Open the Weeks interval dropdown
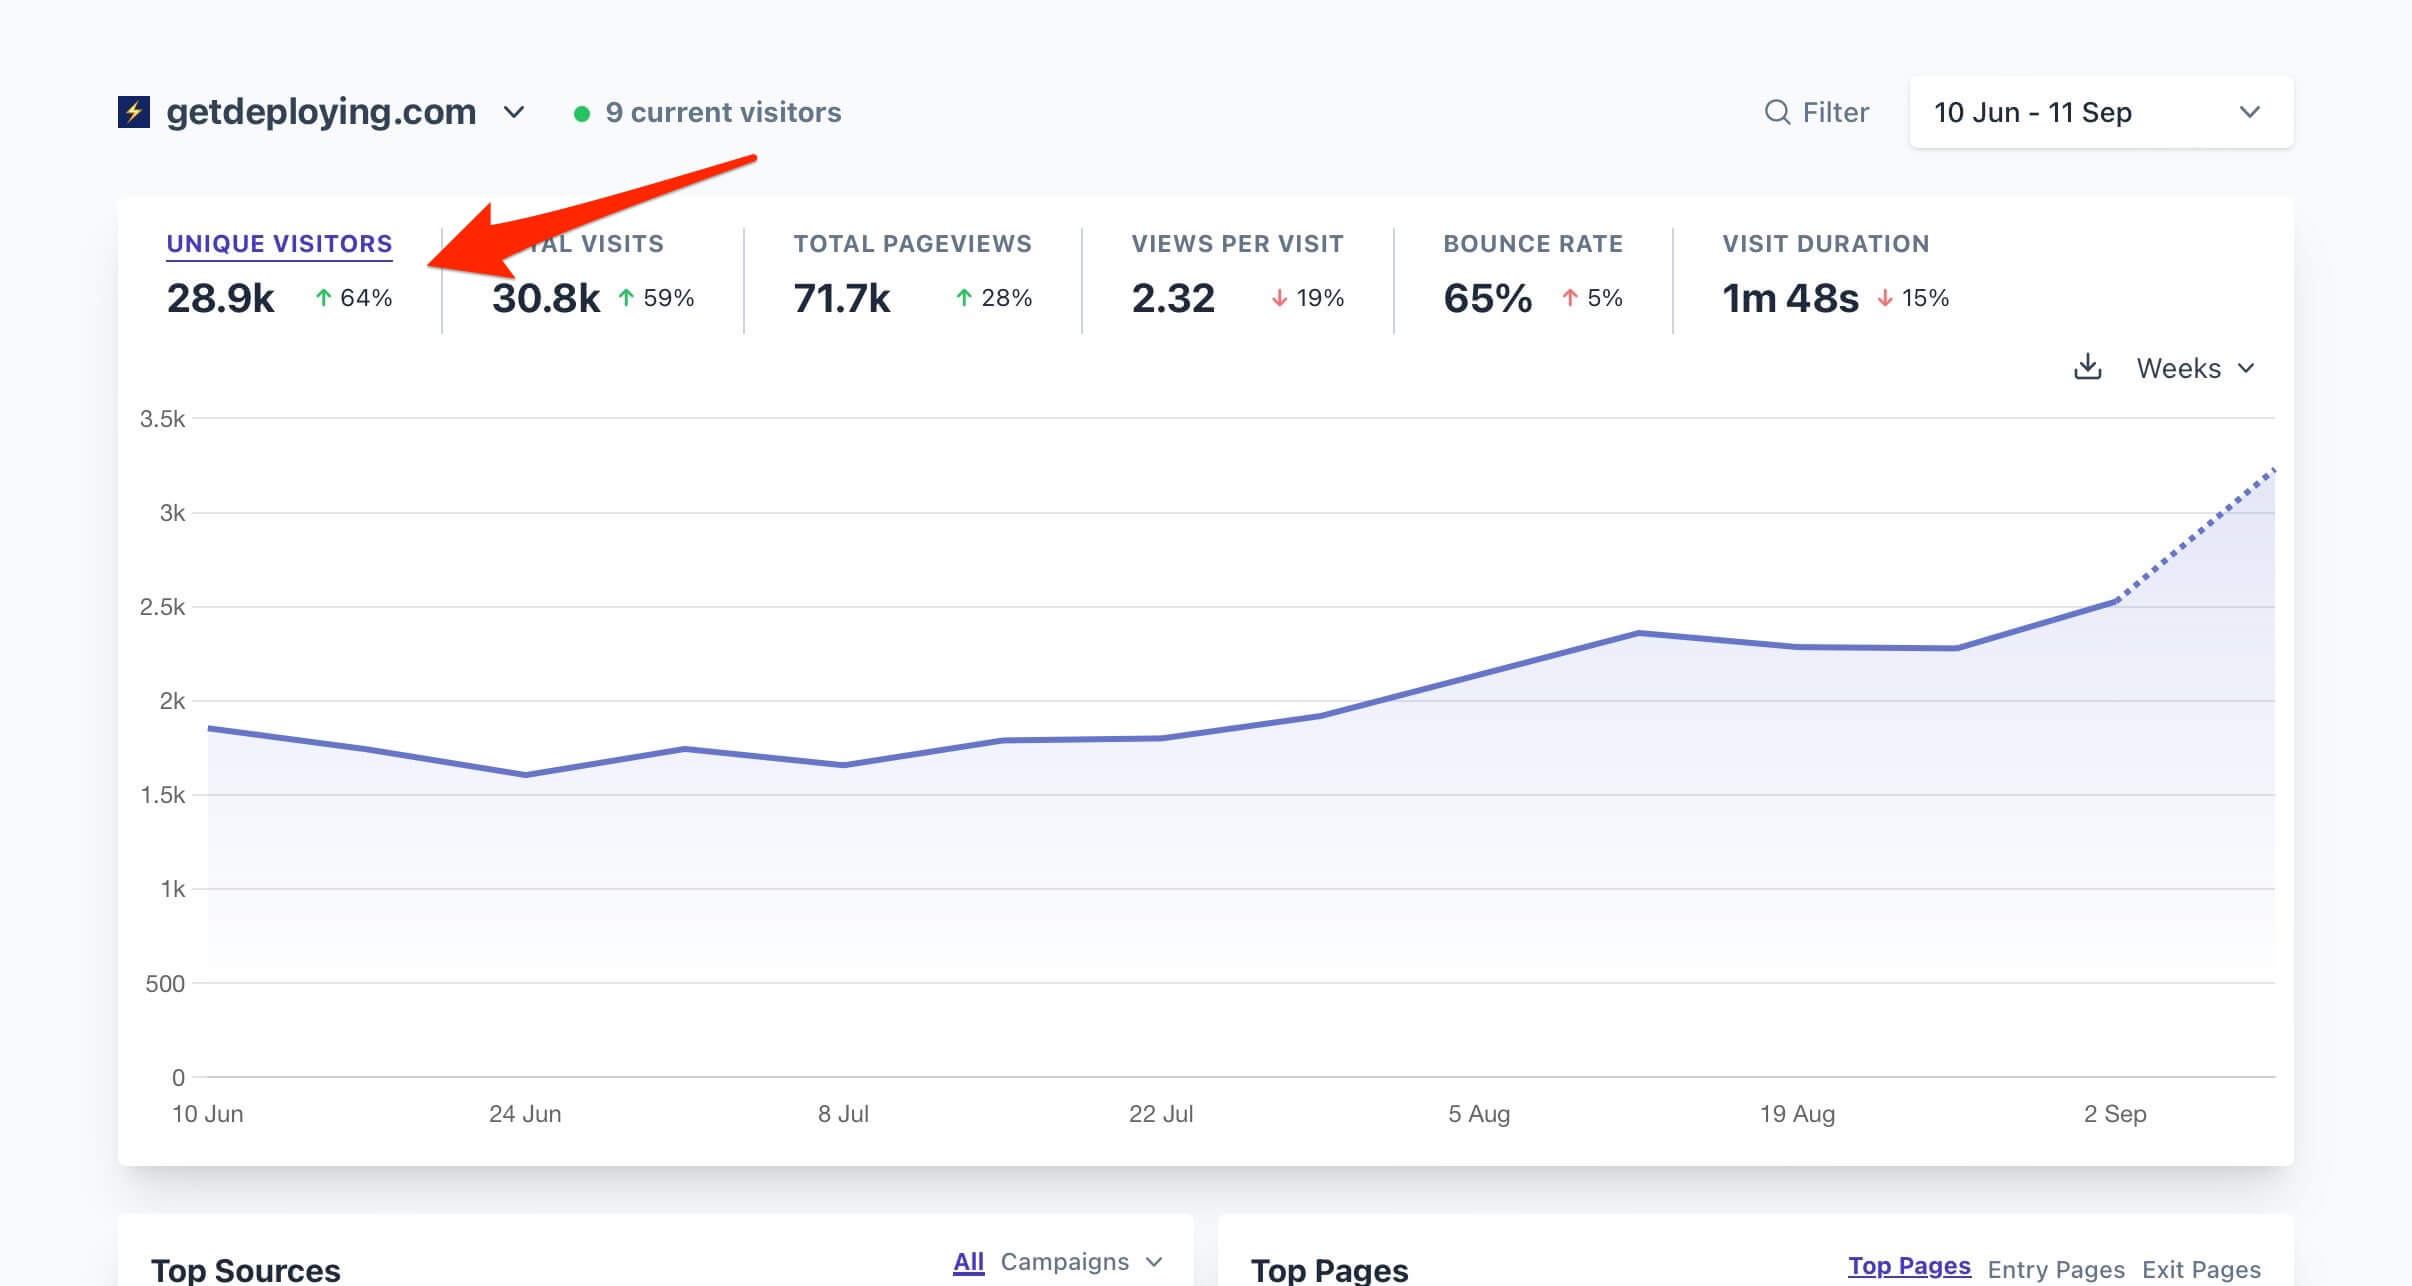The width and height of the screenshot is (2412, 1286). coord(2196,368)
